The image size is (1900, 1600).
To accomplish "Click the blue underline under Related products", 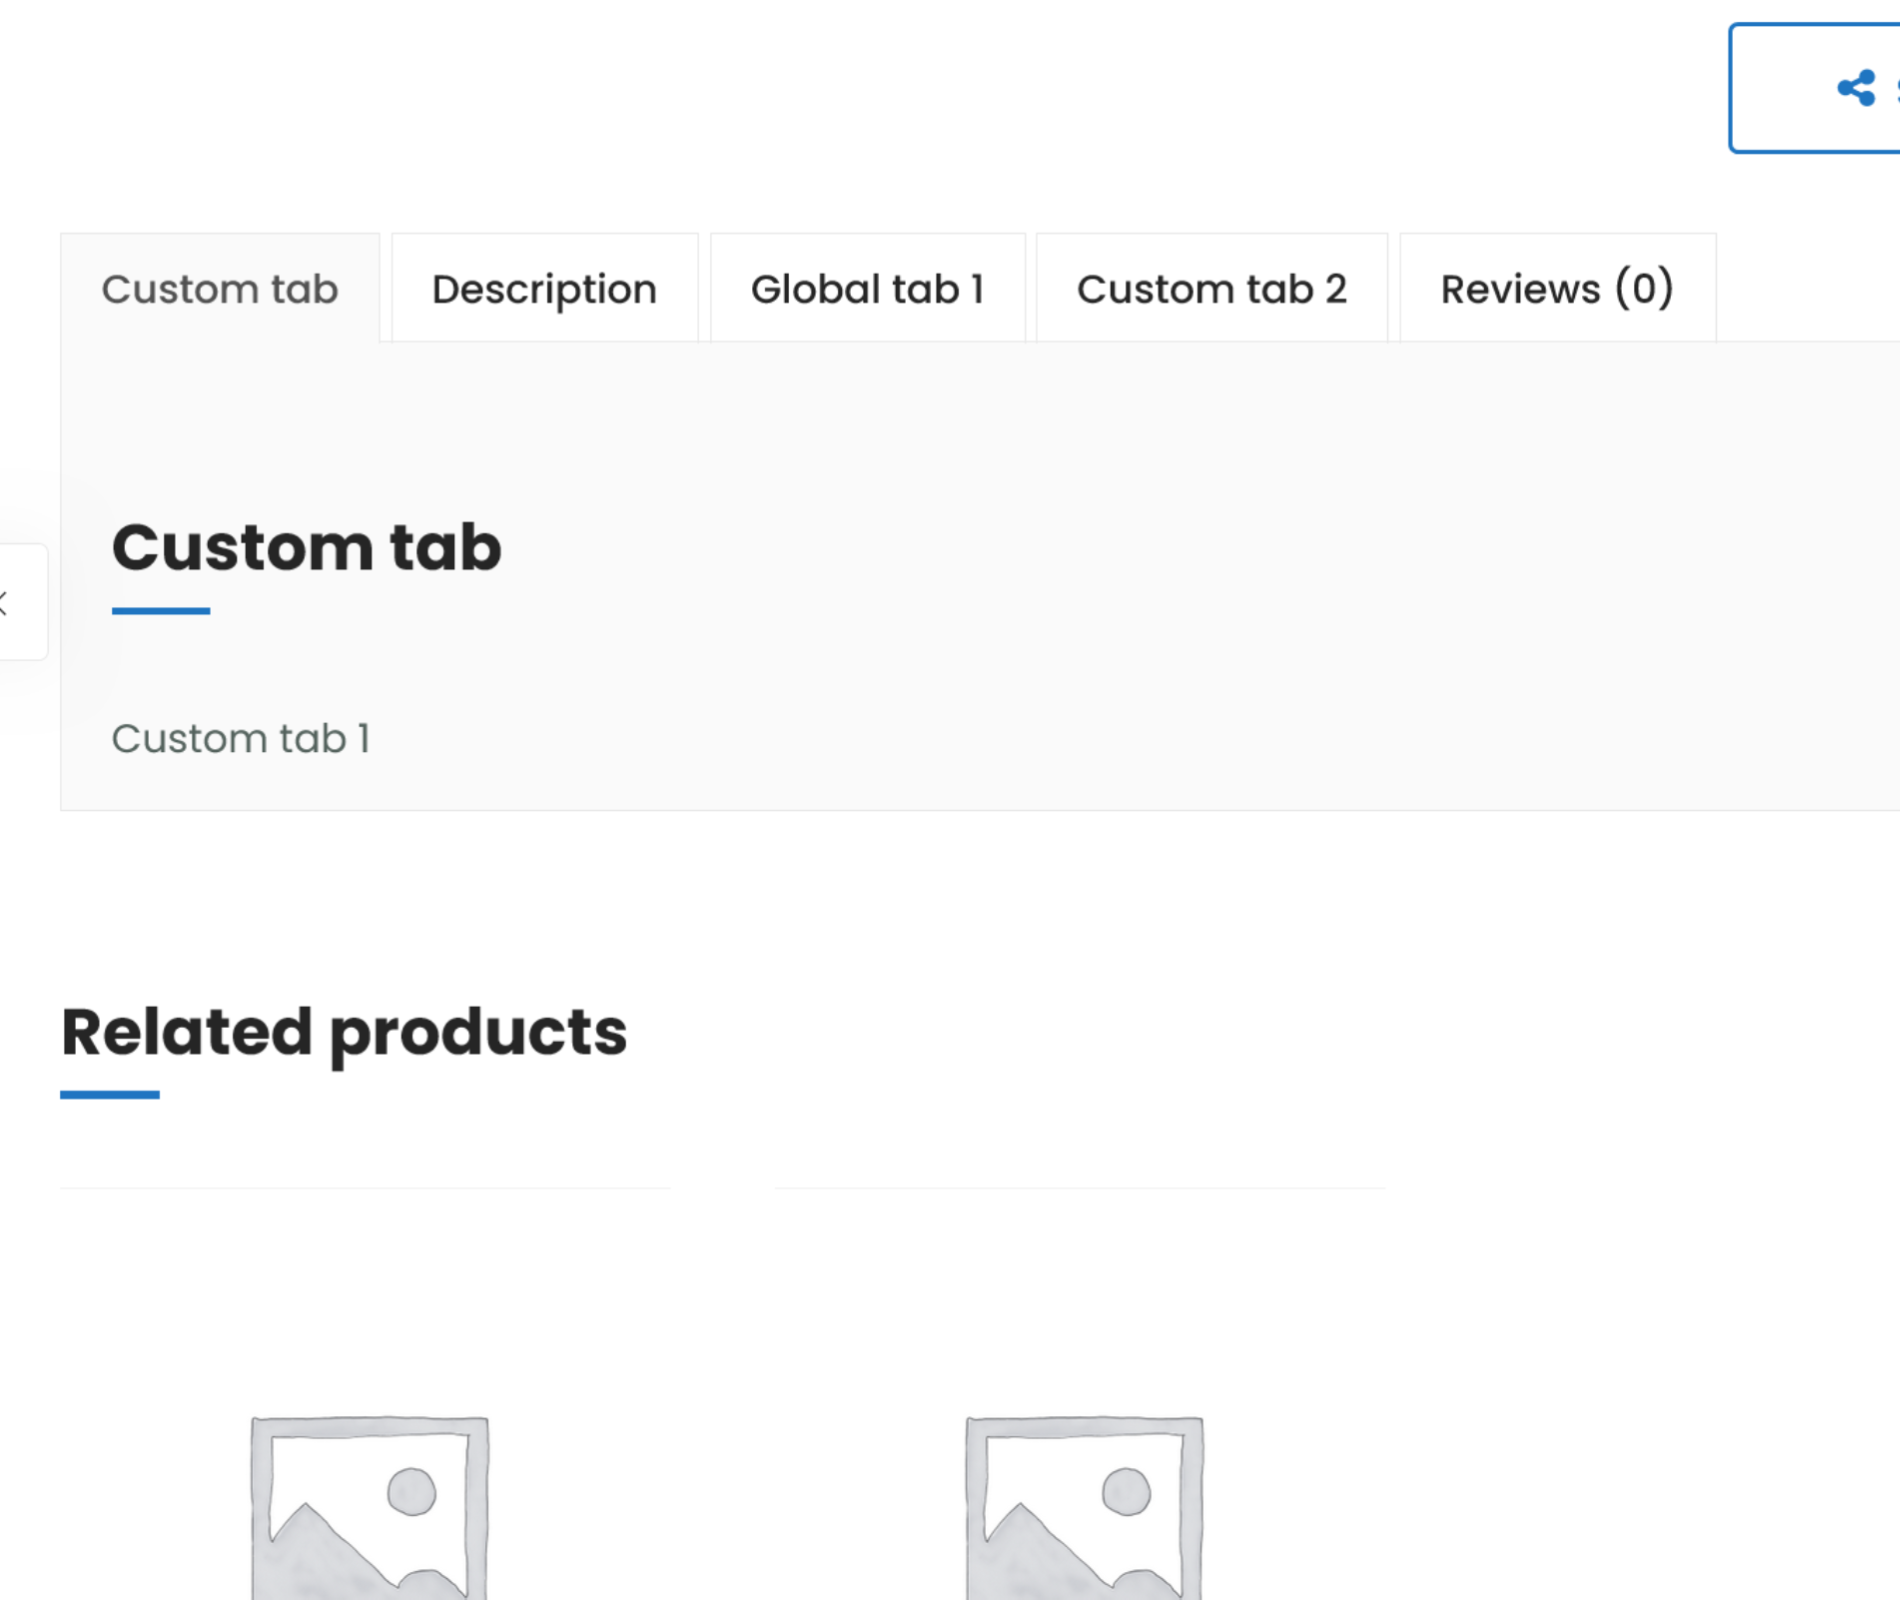I will pos(110,1095).
